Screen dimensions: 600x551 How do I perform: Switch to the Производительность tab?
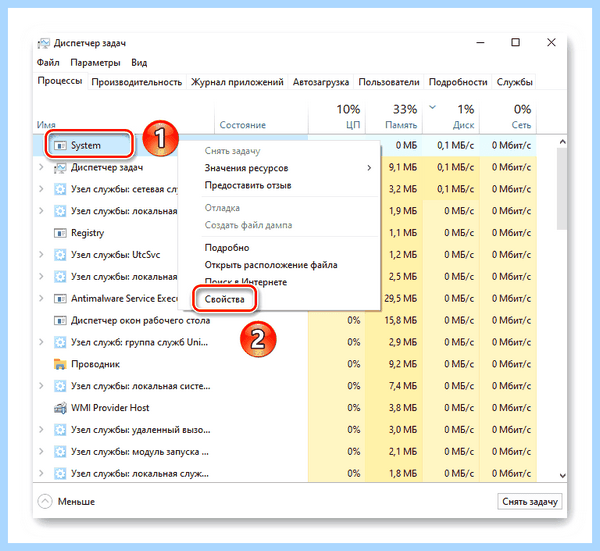pos(137,82)
